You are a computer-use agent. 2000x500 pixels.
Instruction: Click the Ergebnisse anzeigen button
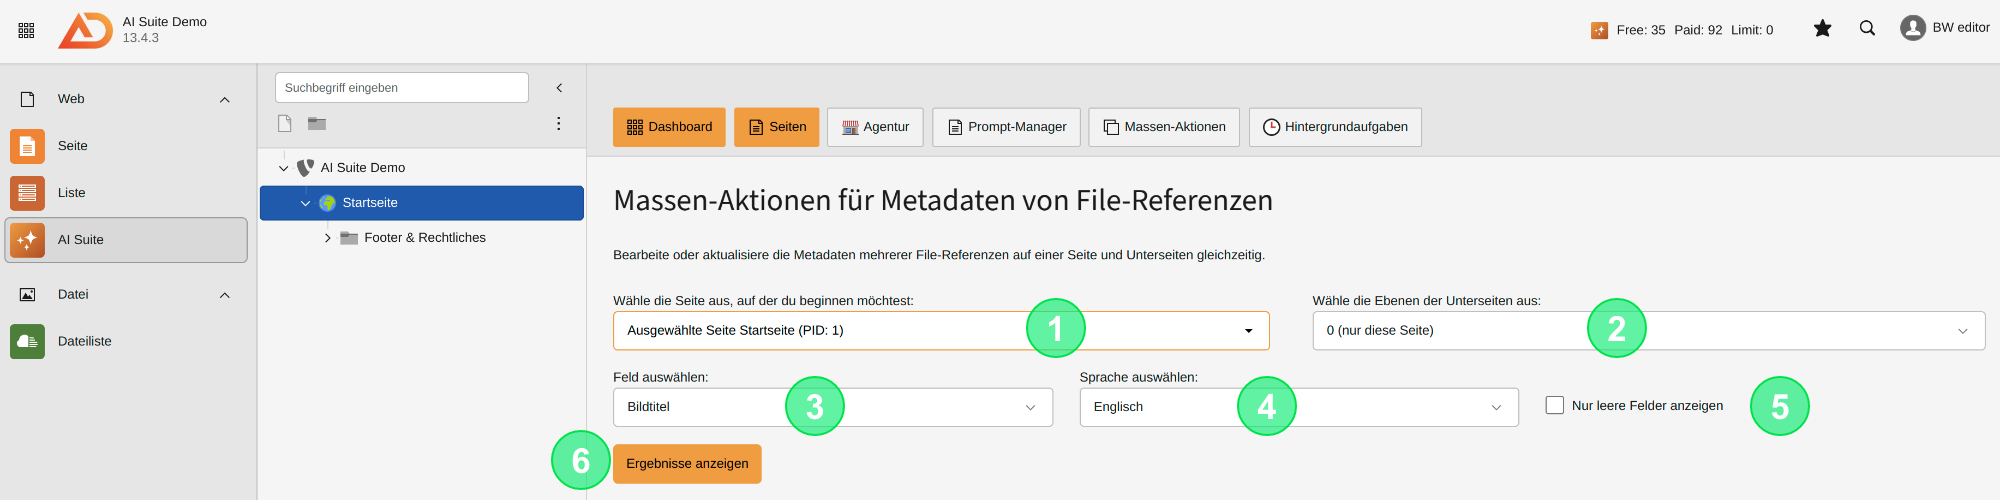pyautogui.click(x=687, y=464)
